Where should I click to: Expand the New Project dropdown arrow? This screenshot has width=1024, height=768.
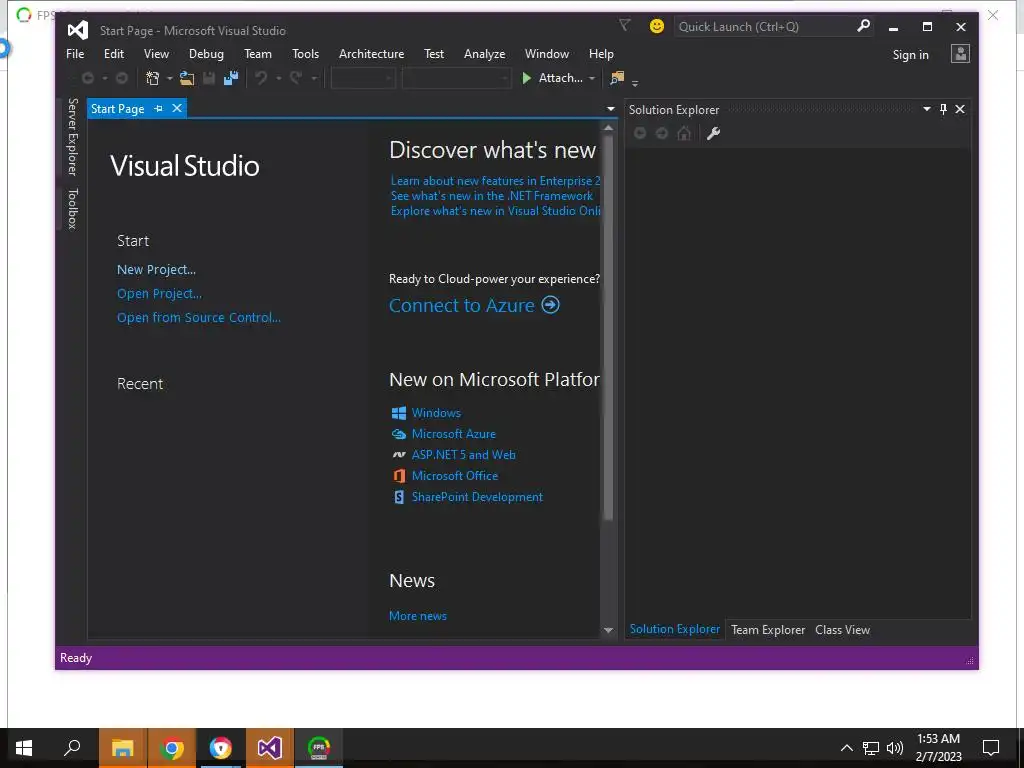[169, 78]
